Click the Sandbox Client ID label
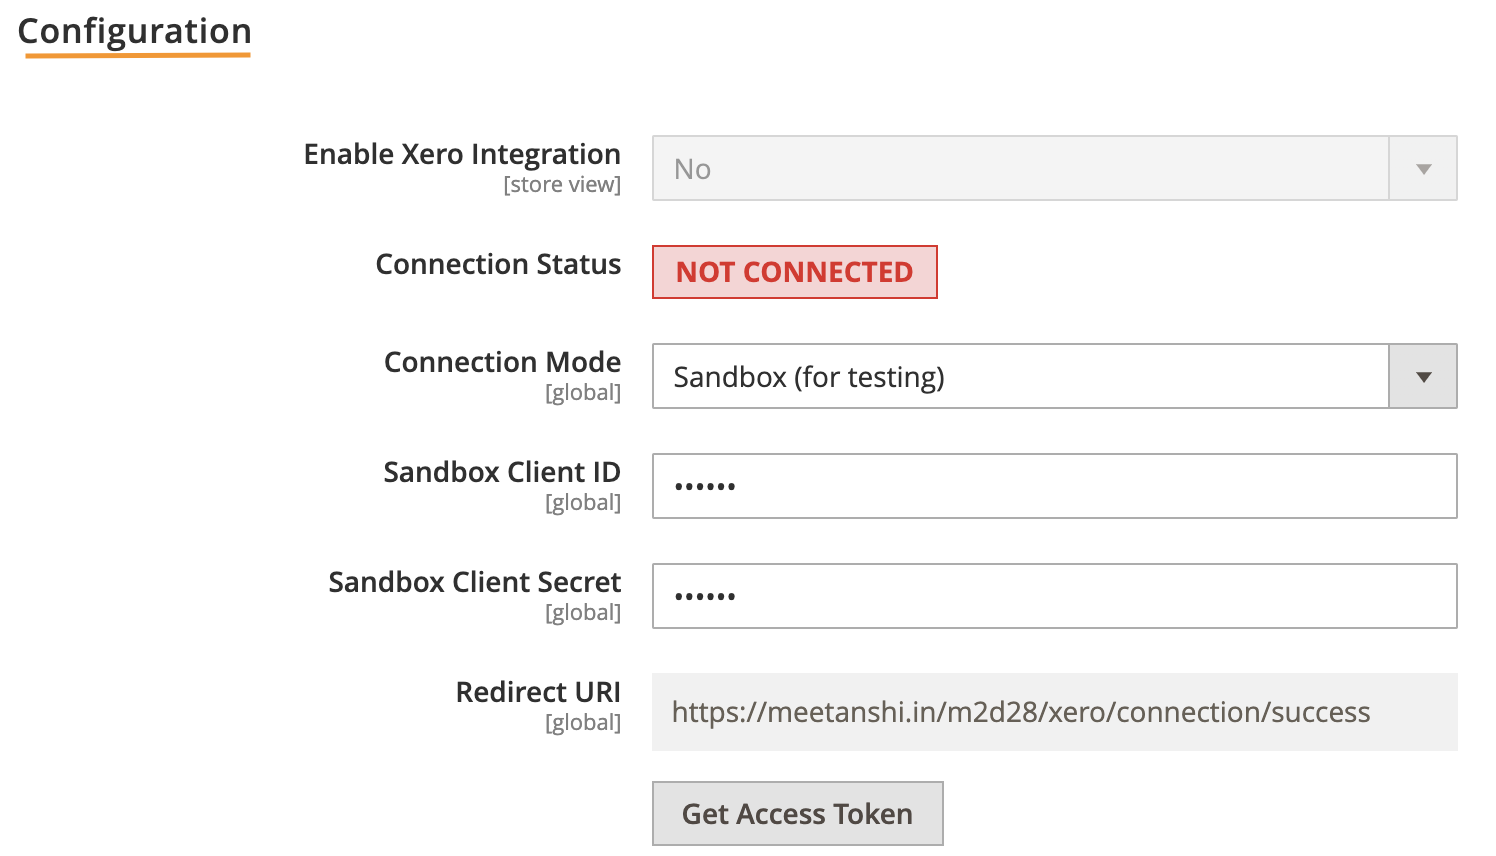 click(502, 472)
